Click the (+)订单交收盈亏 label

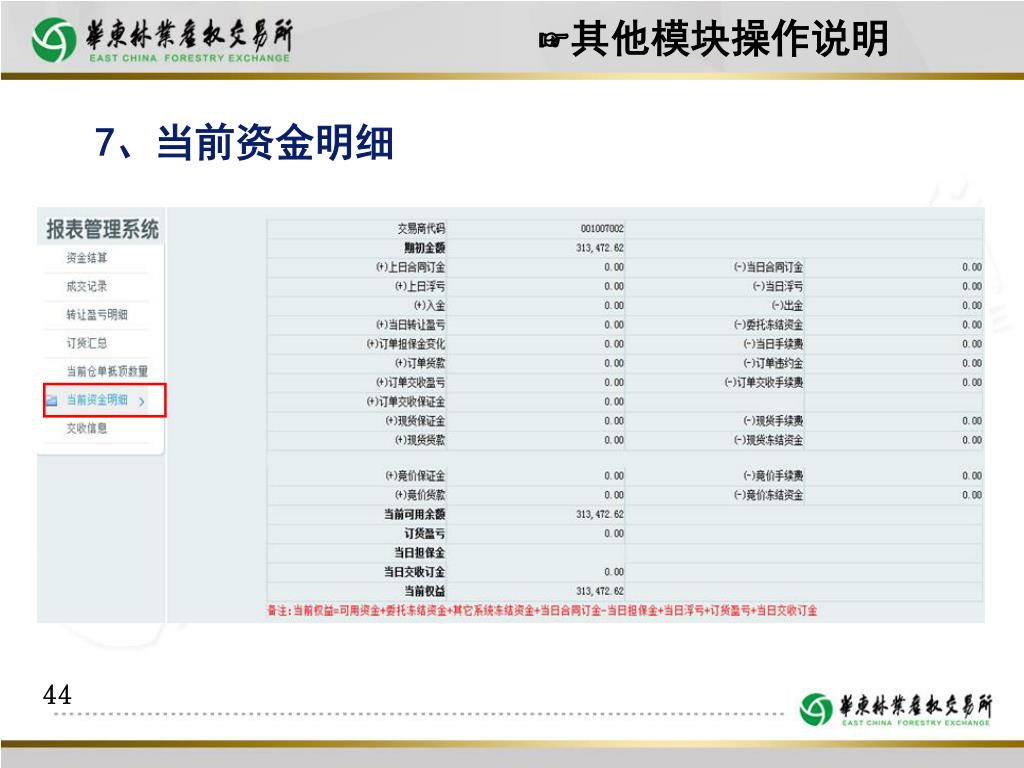pyautogui.click(x=411, y=383)
